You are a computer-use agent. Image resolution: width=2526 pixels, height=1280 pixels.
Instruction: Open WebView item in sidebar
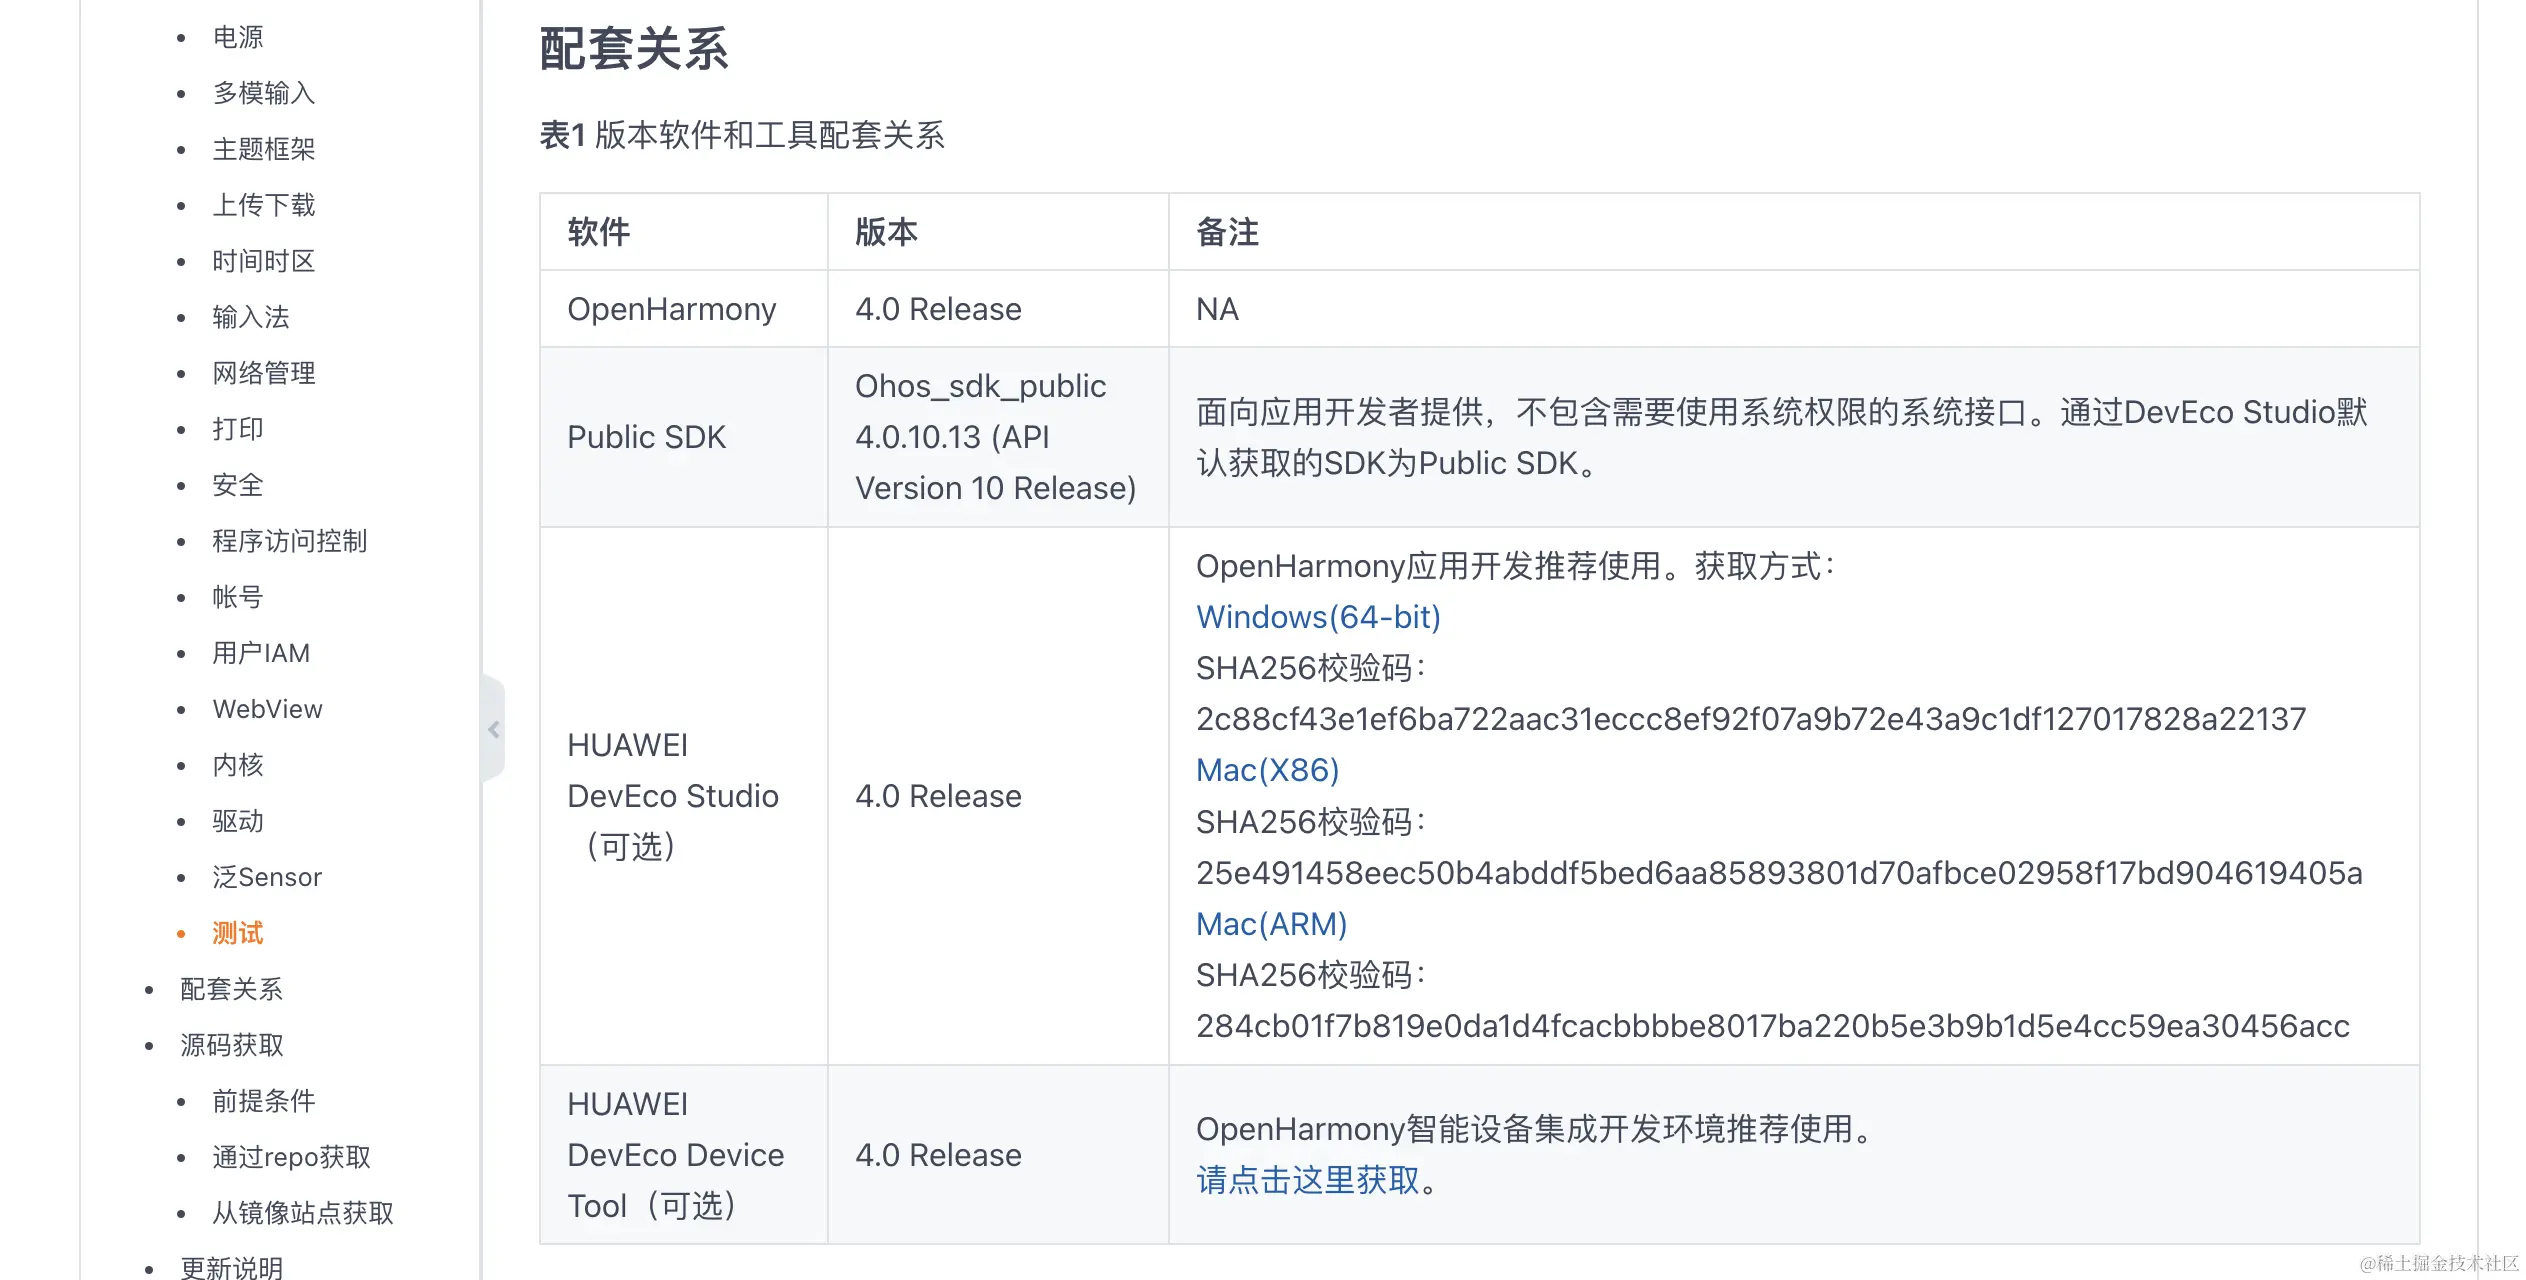coord(267,709)
